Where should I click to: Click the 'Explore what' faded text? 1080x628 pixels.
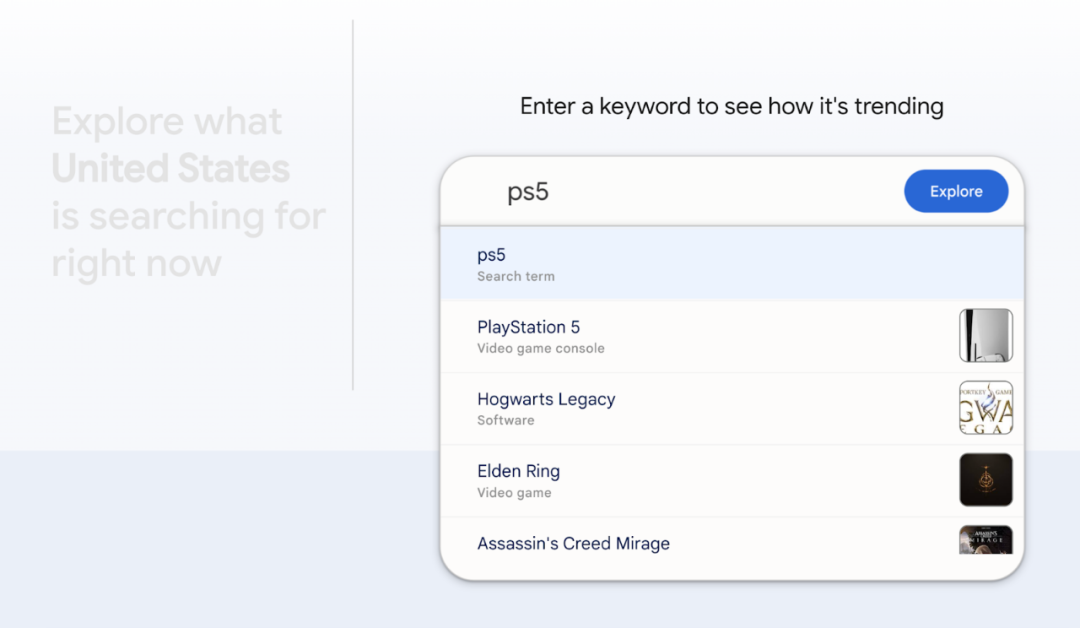point(167,122)
